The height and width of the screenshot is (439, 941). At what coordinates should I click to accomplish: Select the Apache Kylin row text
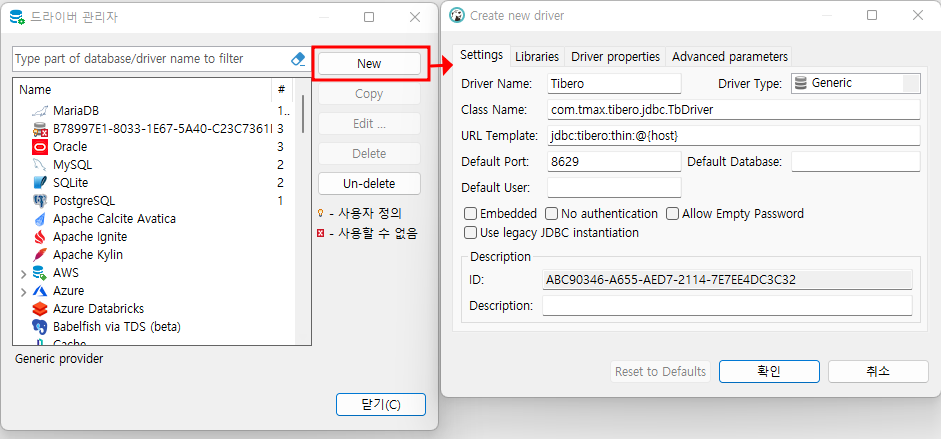pyautogui.click(x=88, y=255)
